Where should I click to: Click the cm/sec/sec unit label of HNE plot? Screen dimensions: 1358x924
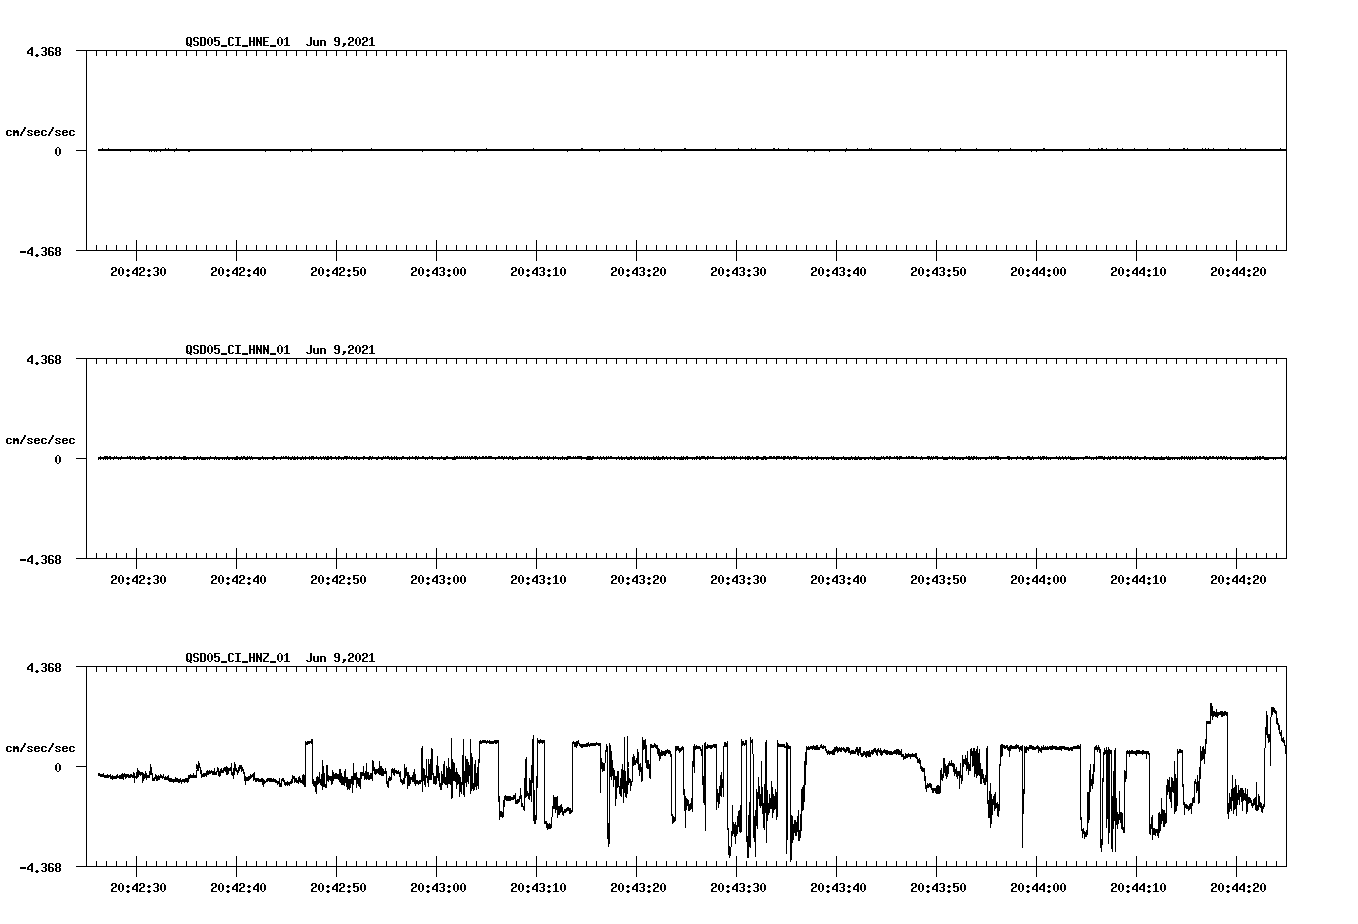pyautogui.click(x=41, y=132)
